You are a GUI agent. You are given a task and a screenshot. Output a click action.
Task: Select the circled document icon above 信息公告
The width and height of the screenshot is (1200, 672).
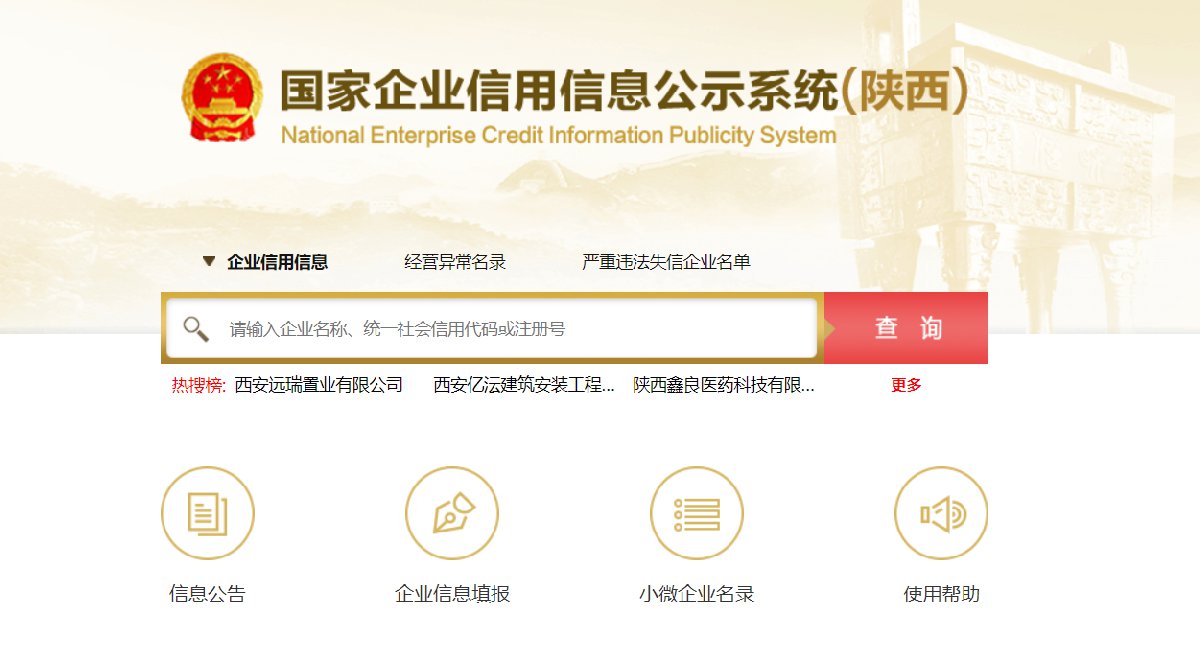click(x=207, y=513)
